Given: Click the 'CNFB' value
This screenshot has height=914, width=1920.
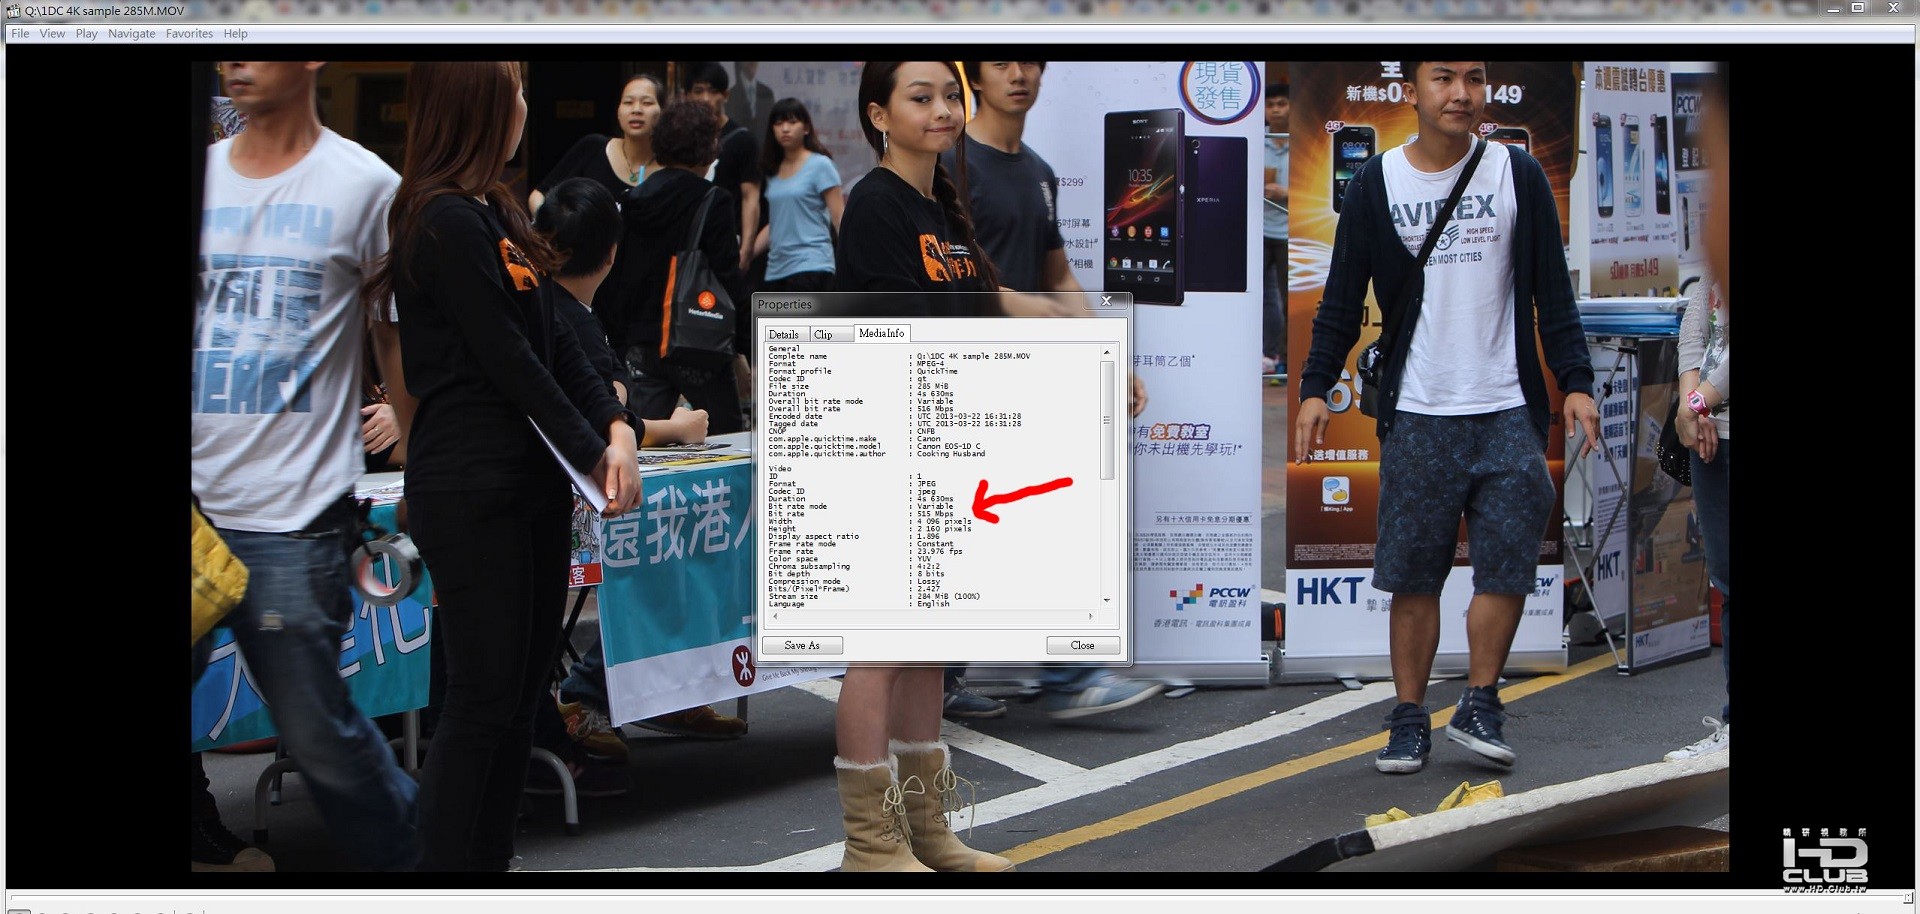Looking at the screenshot, I should (x=926, y=432).
